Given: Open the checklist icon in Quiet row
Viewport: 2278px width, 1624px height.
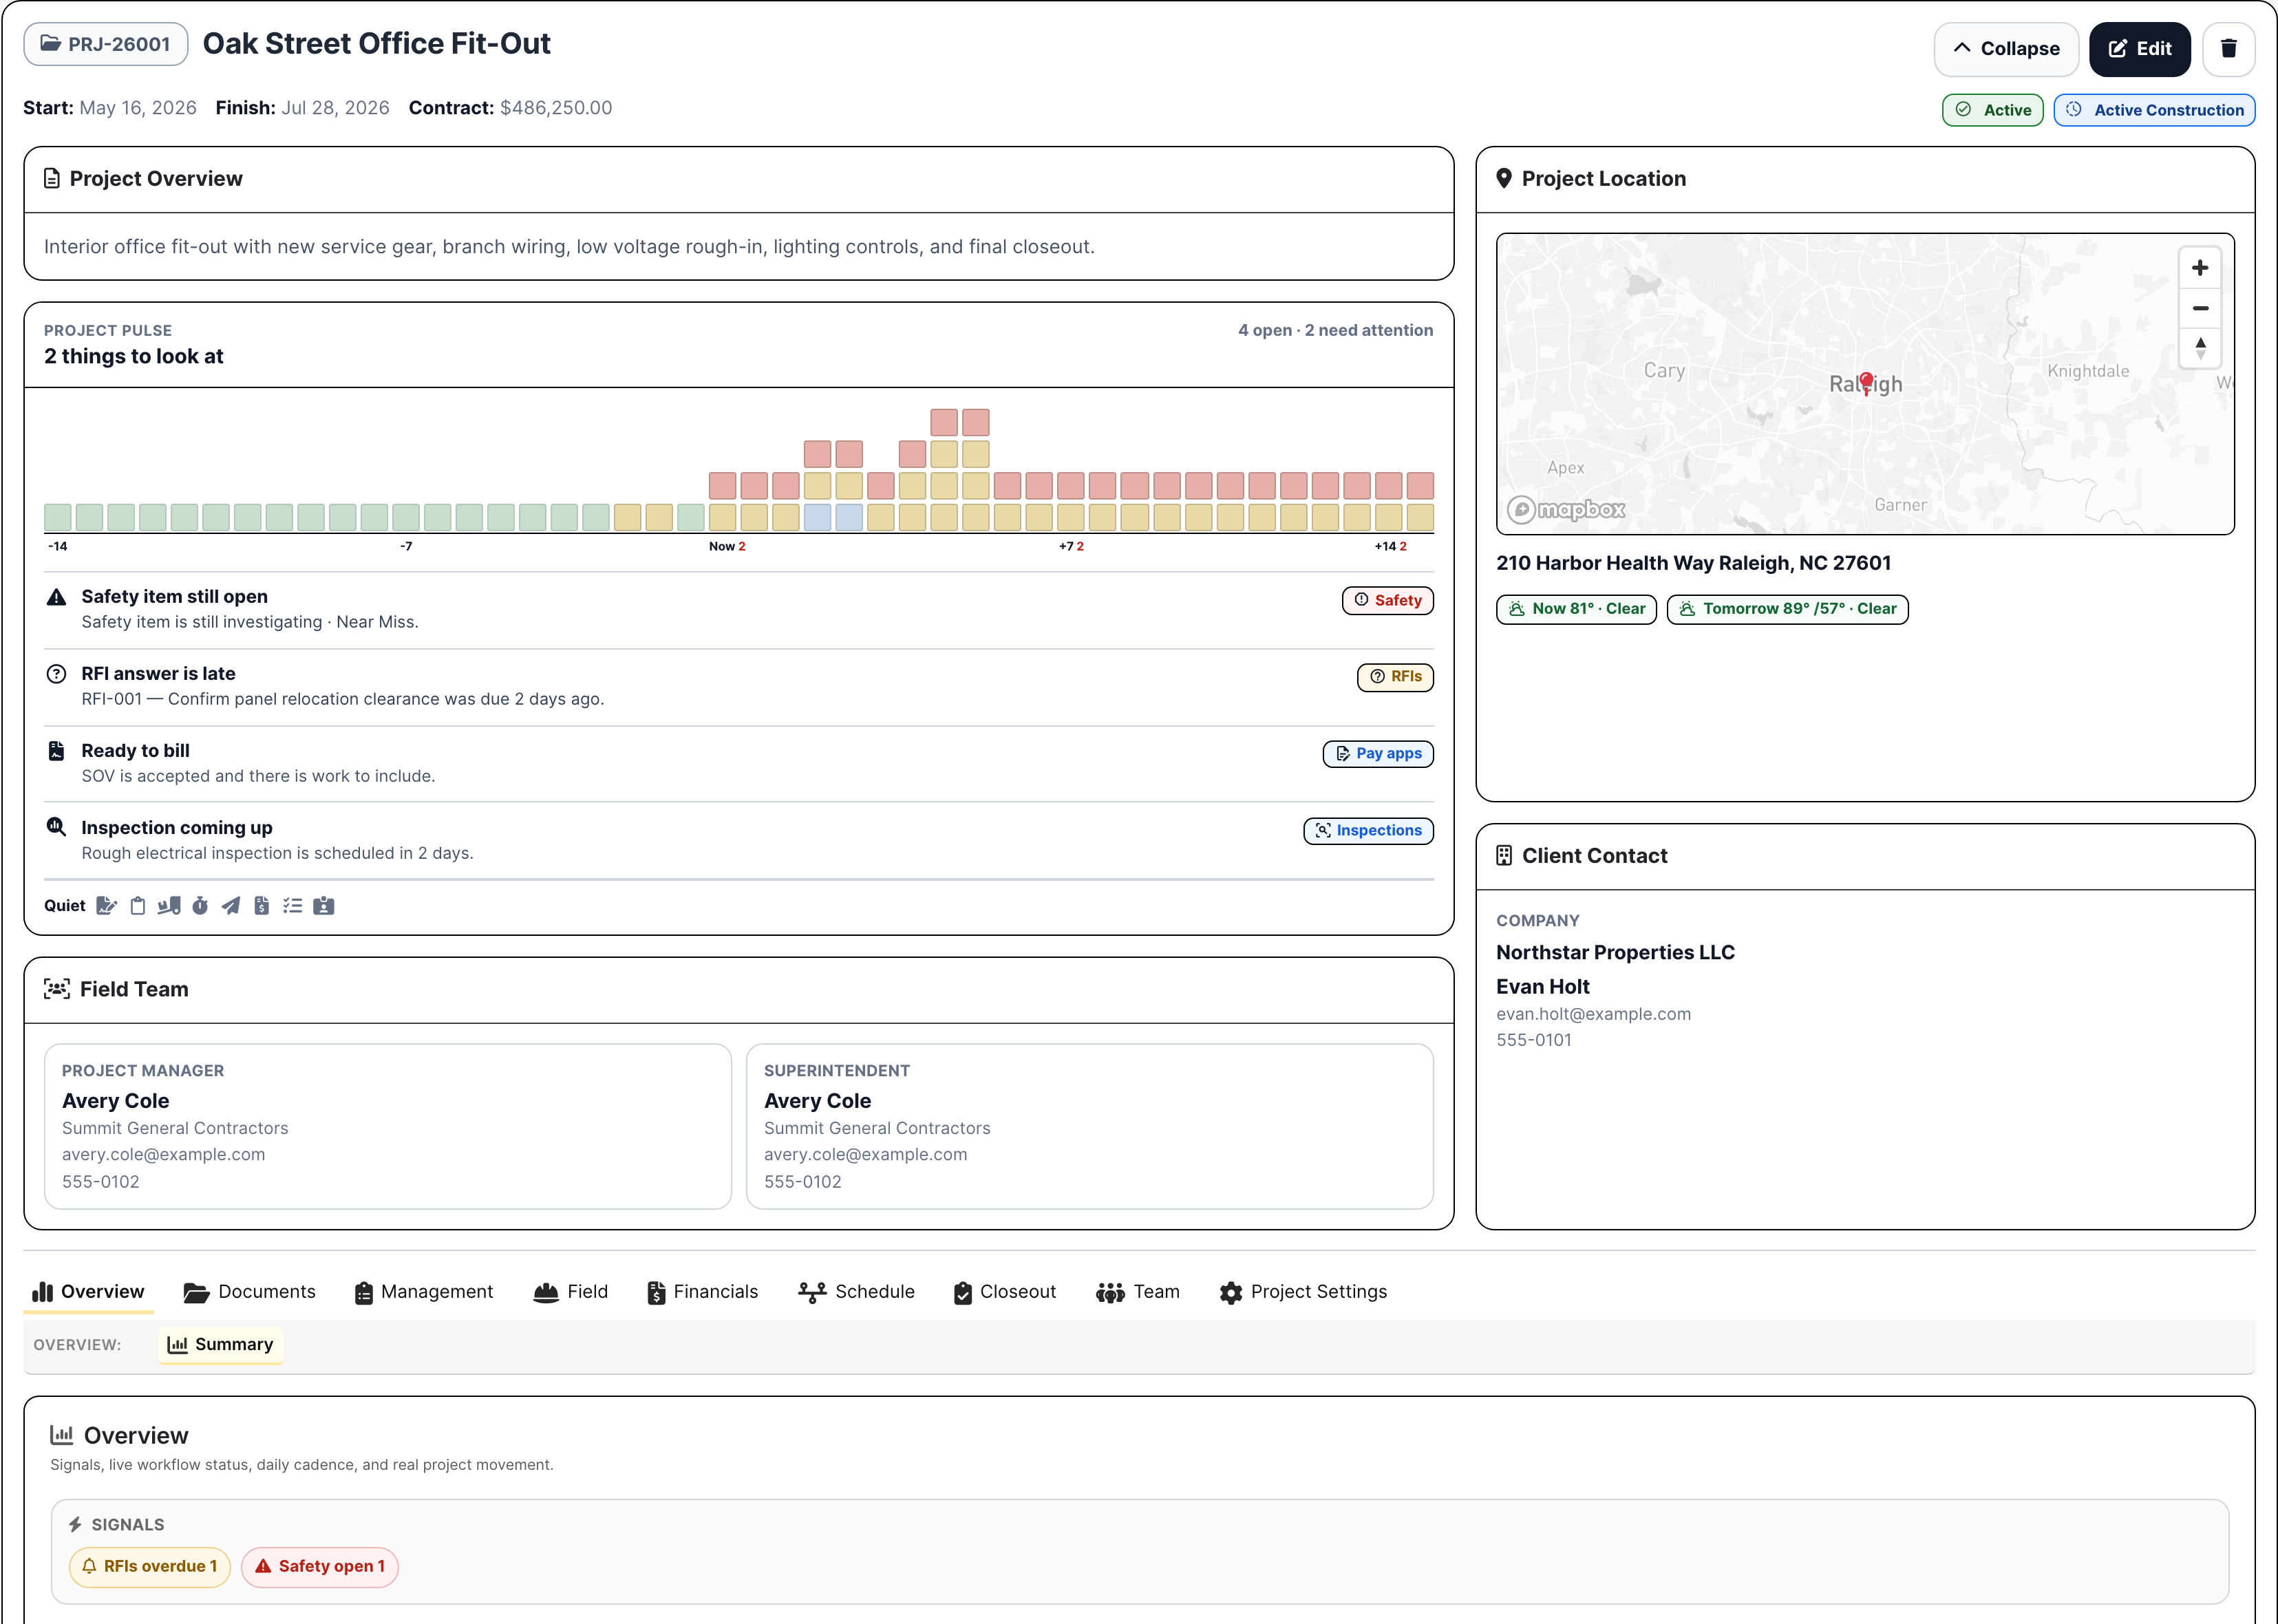Looking at the screenshot, I should pos(292,906).
